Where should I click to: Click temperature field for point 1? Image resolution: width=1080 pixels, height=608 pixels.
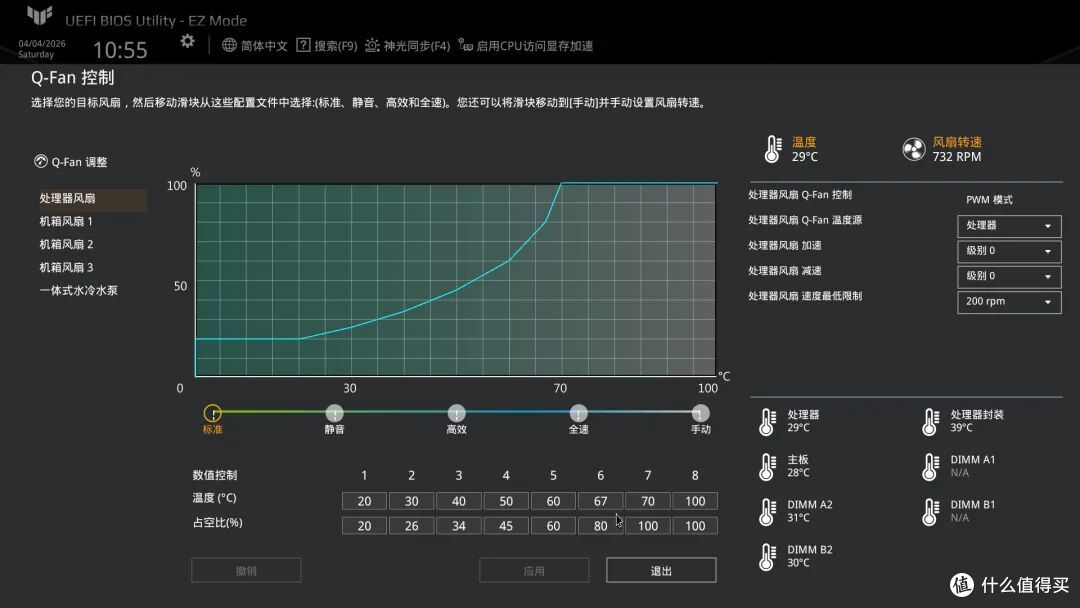coord(364,501)
